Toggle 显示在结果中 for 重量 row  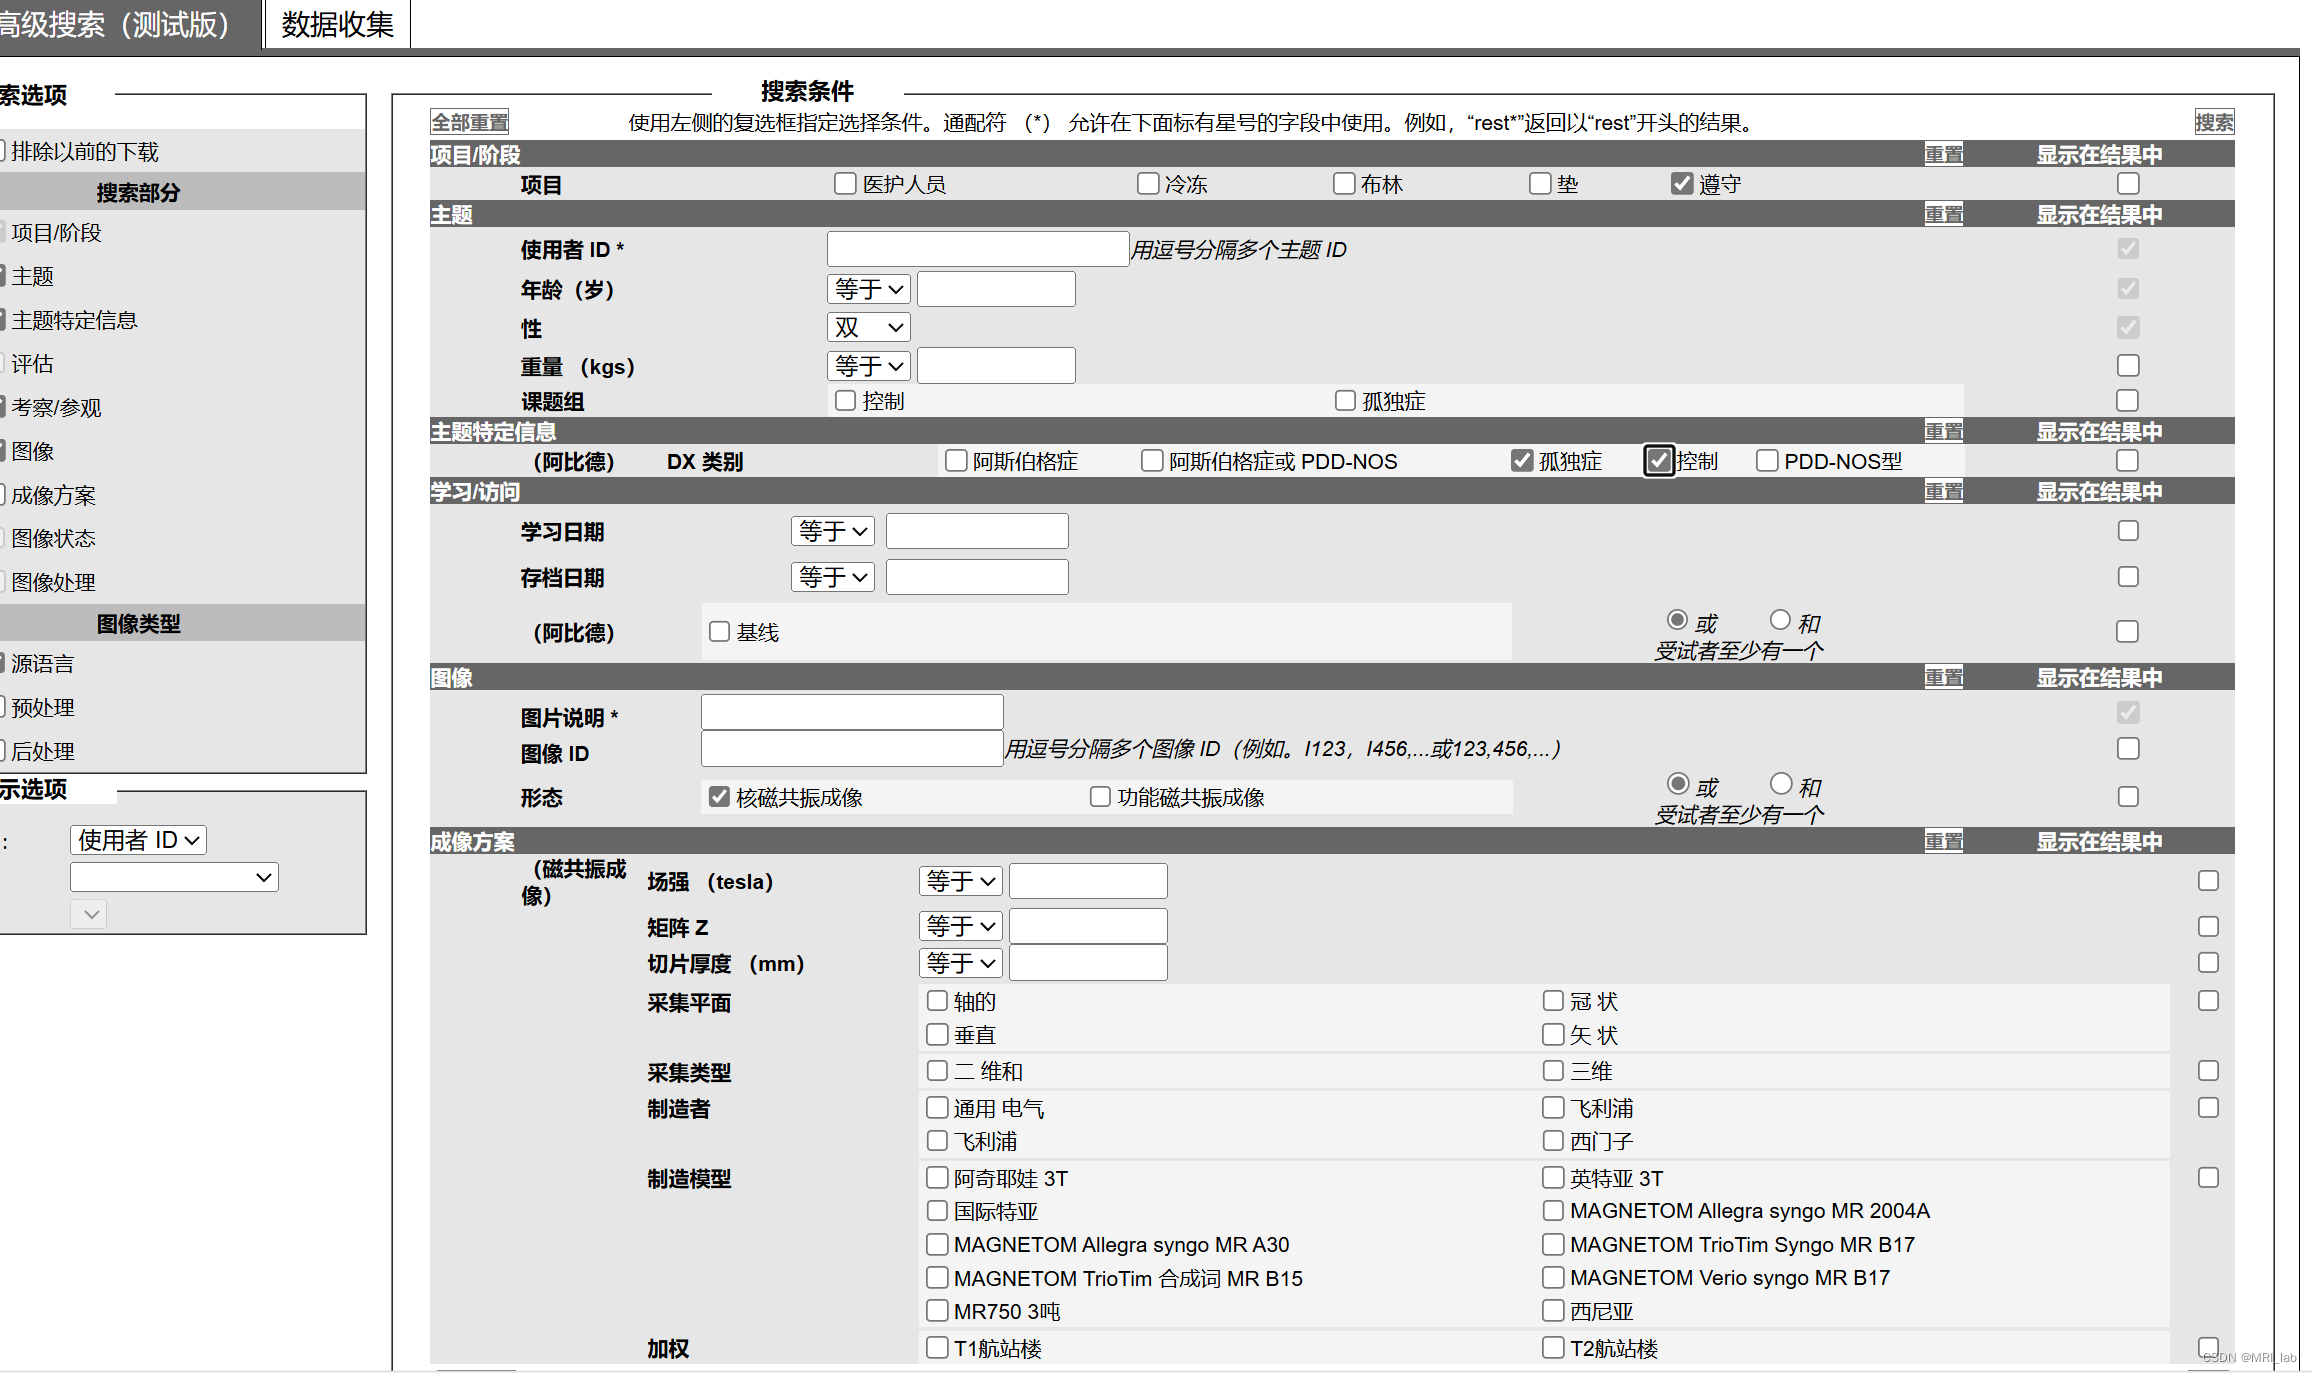(x=2128, y=365)
